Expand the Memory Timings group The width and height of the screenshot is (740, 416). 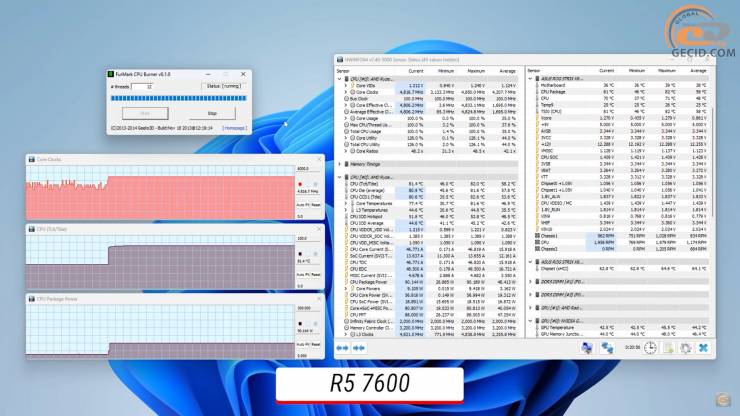point(340,164)
